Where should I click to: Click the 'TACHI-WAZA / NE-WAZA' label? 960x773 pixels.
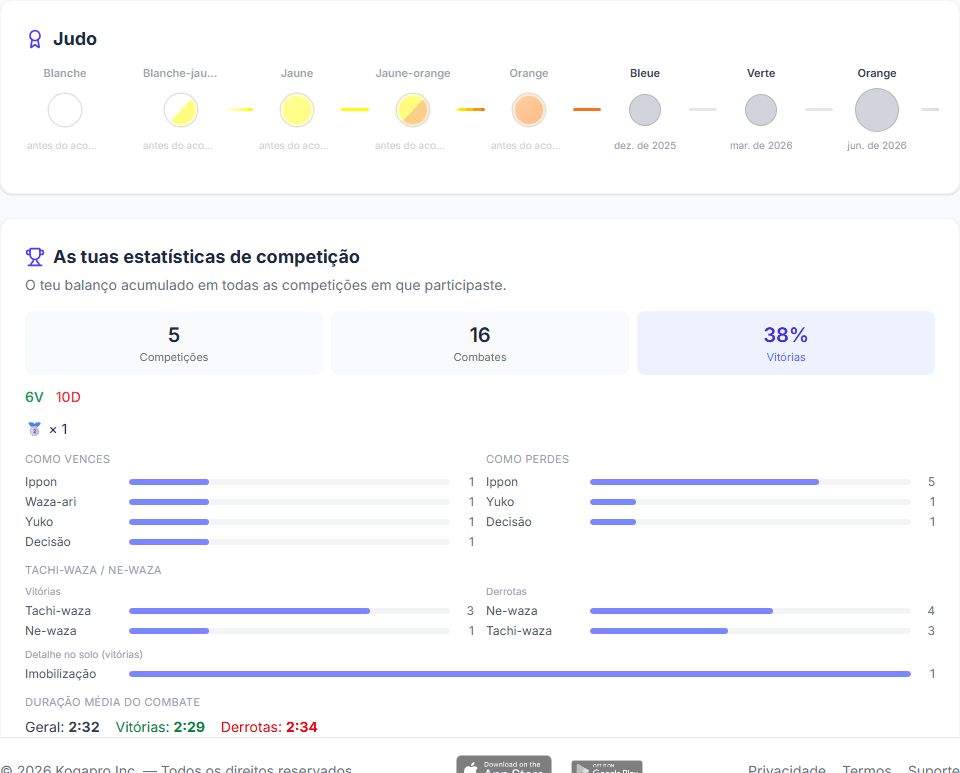(x=93, y=570)
